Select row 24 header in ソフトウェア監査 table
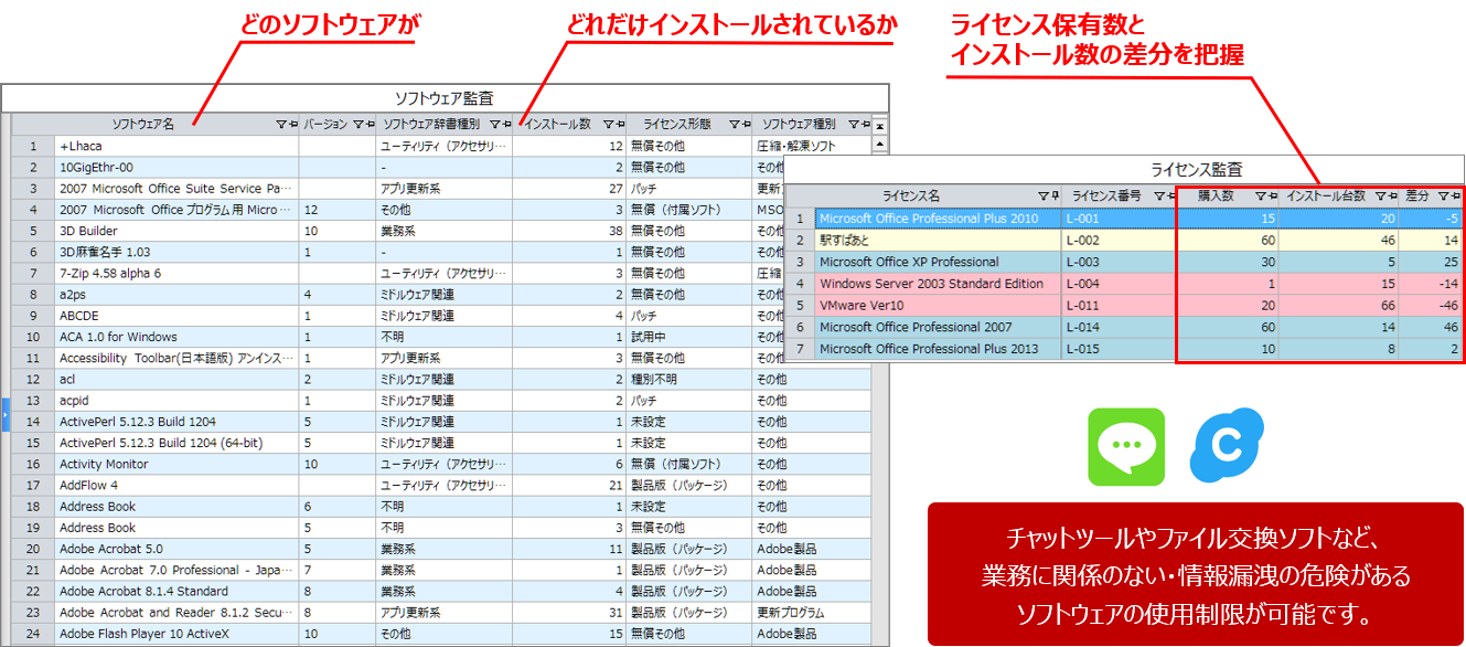 pyautogui.click(x=33, y=633)
